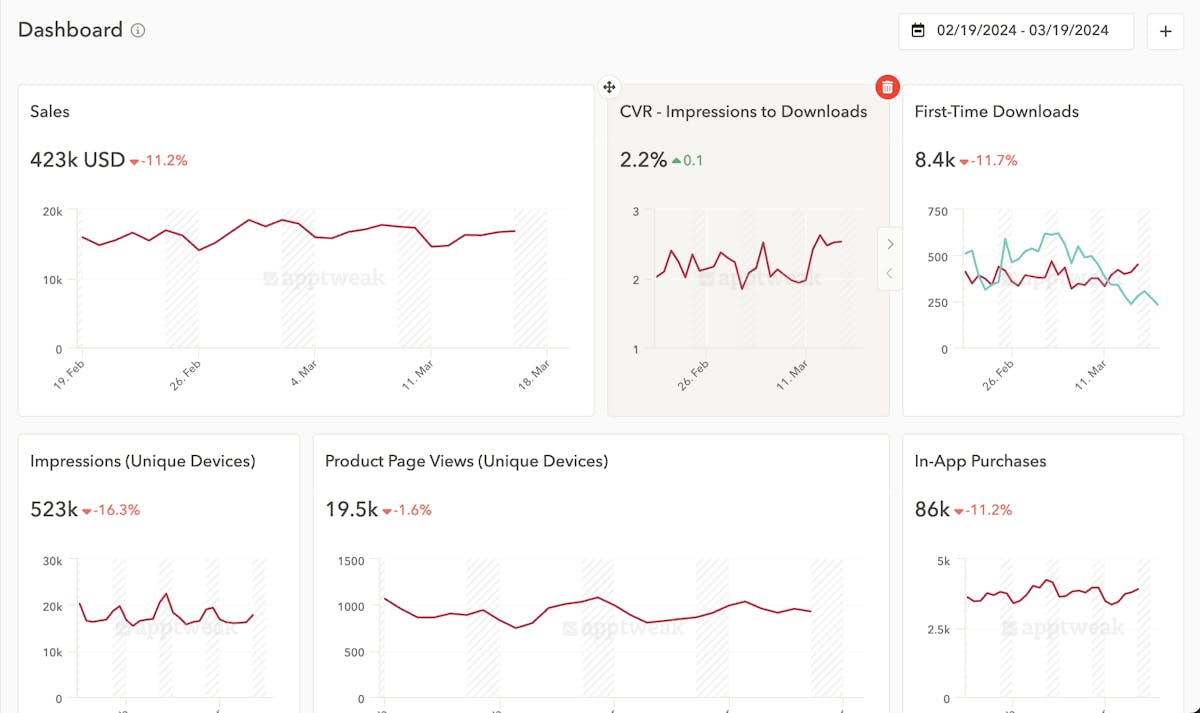The height and width of the screenshot is (713, 1200).
Task: Click Product Page Views (Unique Devices) title
Action: [466, 461]
